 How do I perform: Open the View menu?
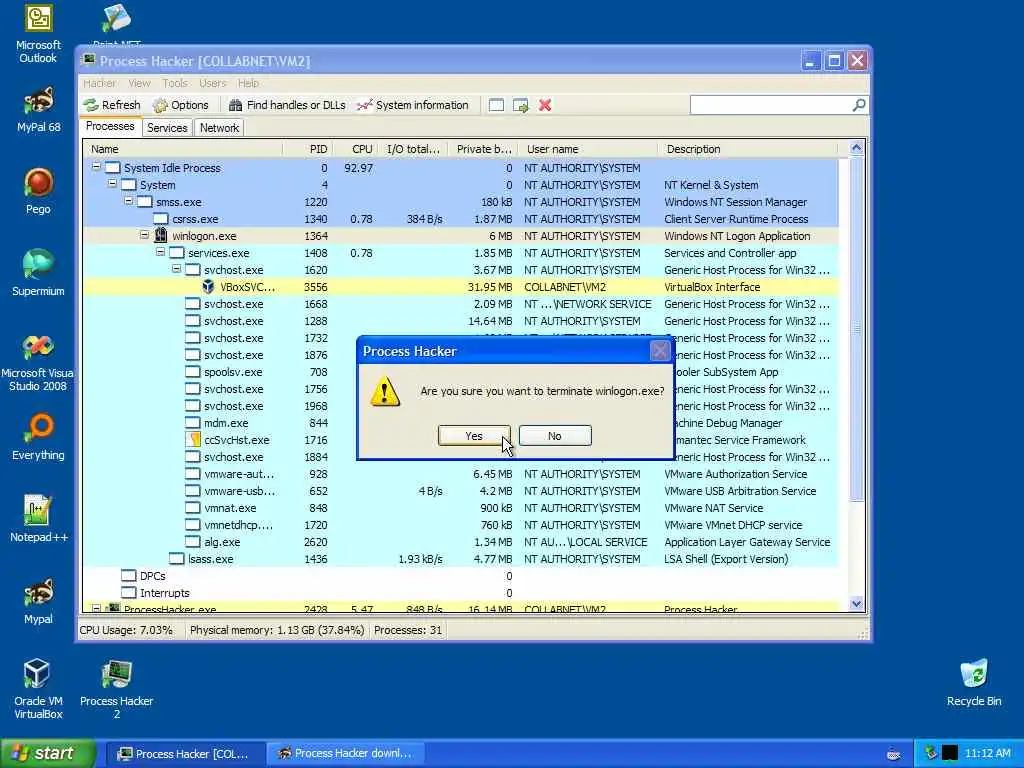click(139, 83)
